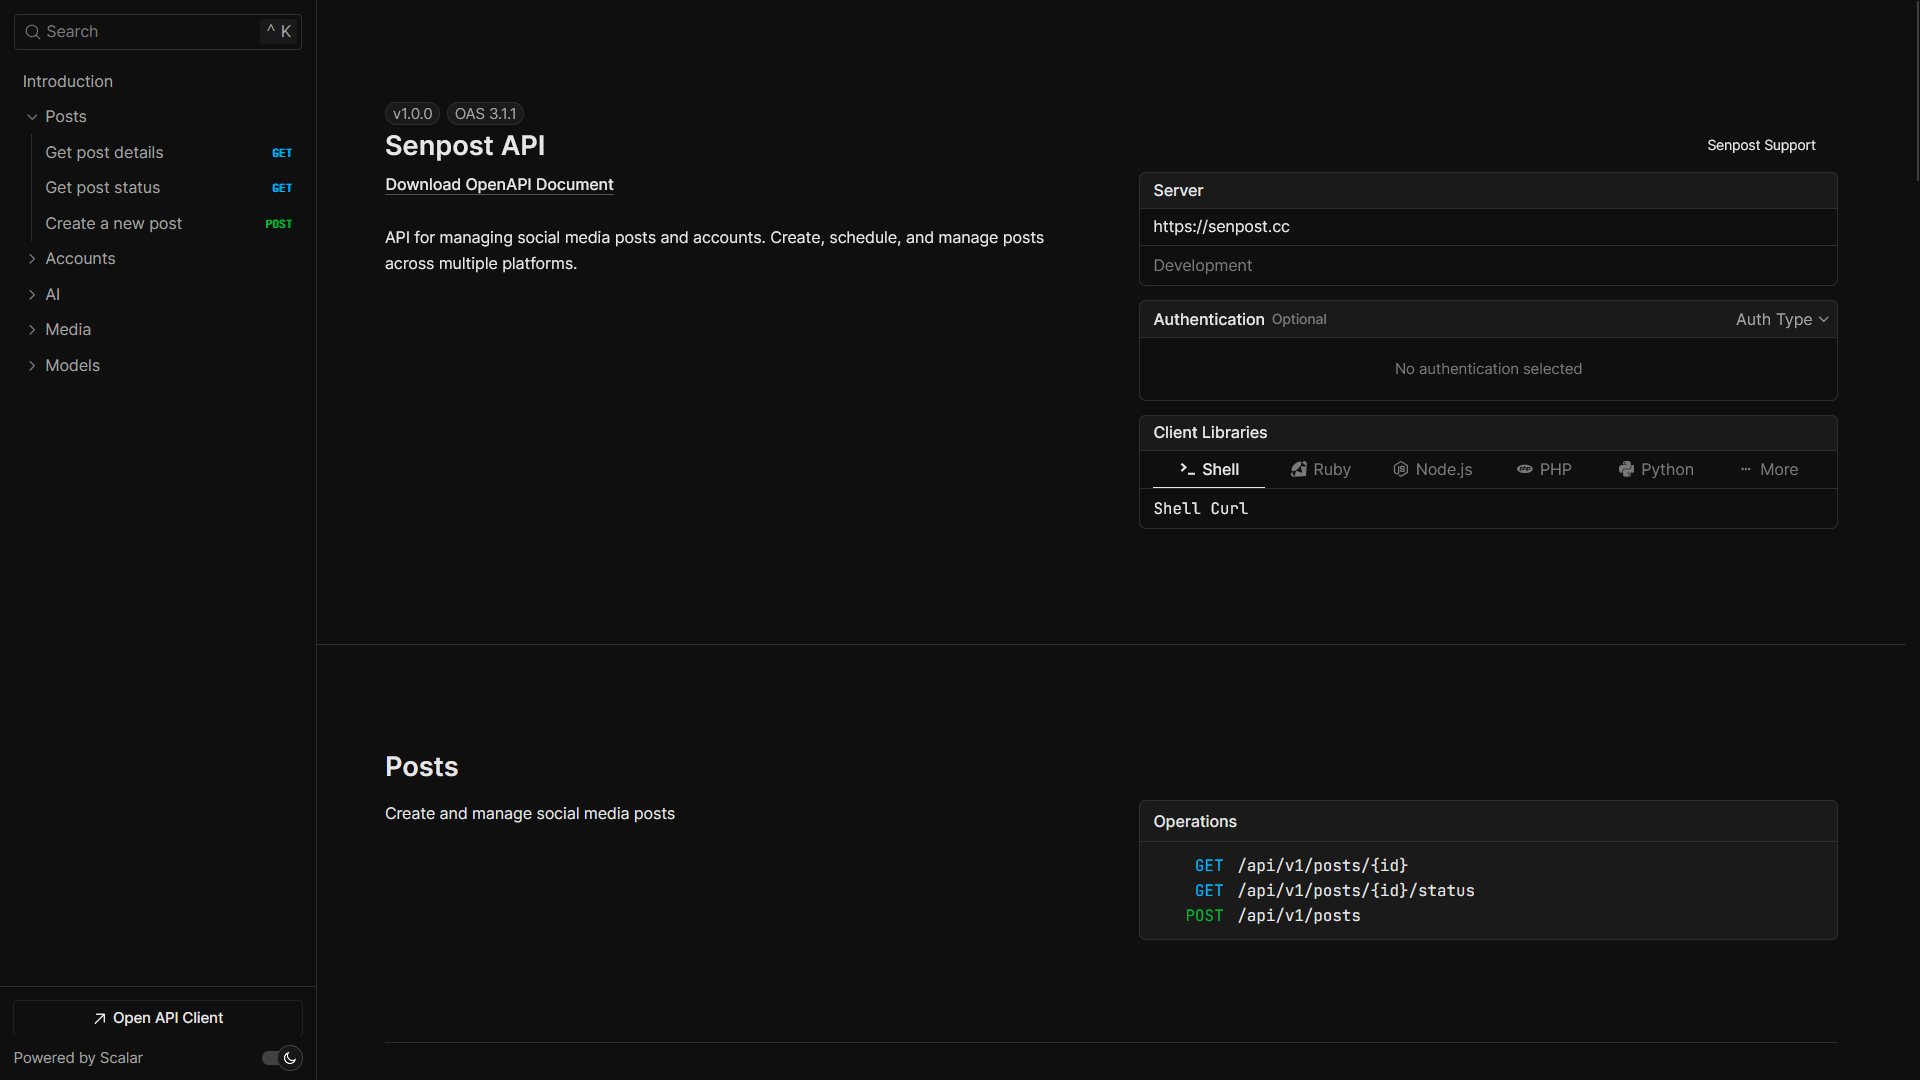Click Download OpenAPI Document link

pos(499,185)
